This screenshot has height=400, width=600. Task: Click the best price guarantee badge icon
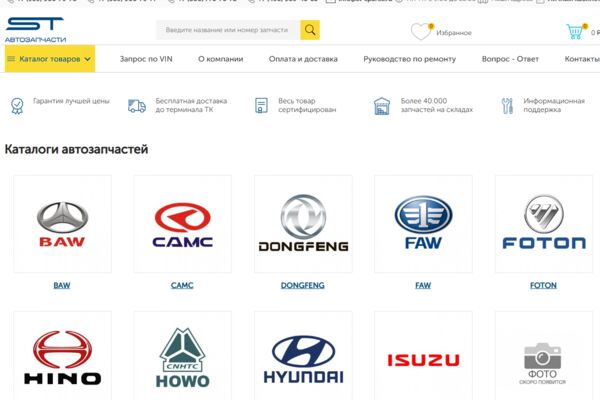[x=17, y=106]
